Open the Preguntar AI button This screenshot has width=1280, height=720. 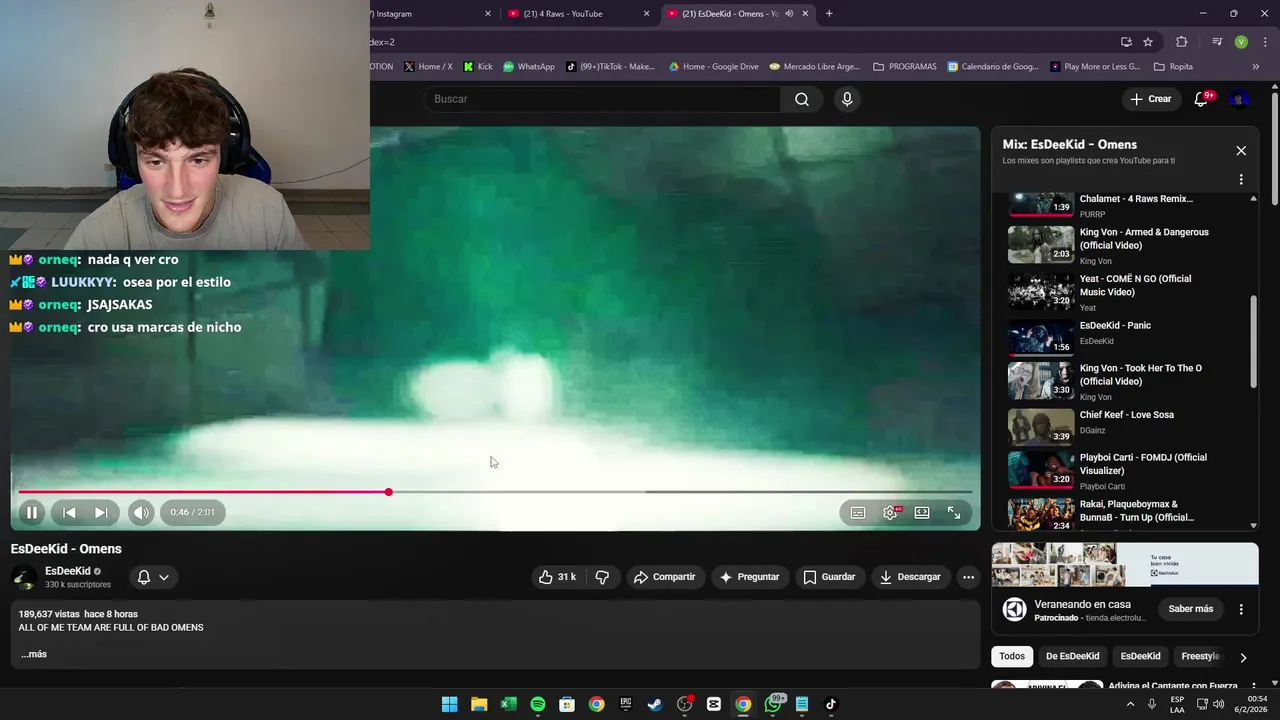point(749,577)
